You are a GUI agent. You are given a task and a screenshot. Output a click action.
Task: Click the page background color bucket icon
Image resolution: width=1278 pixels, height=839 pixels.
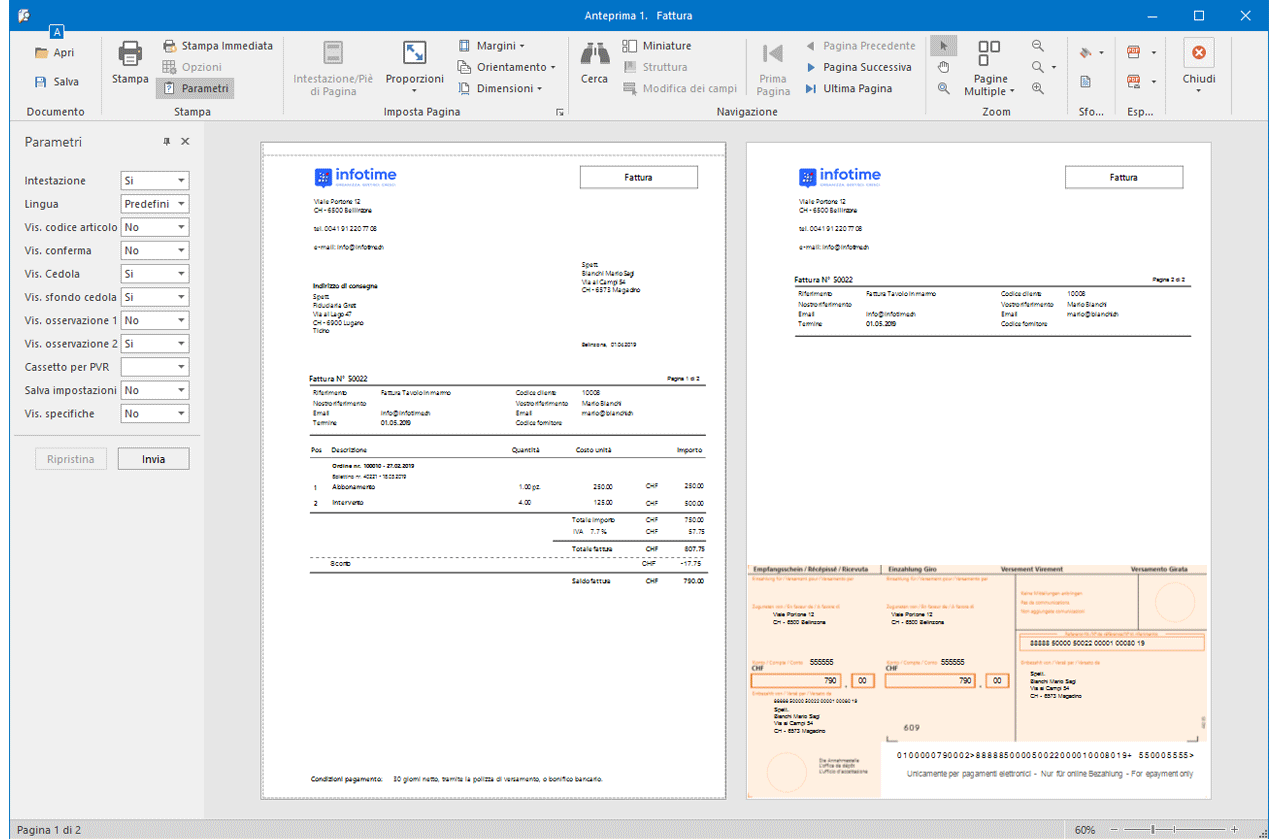(1086, 53)
